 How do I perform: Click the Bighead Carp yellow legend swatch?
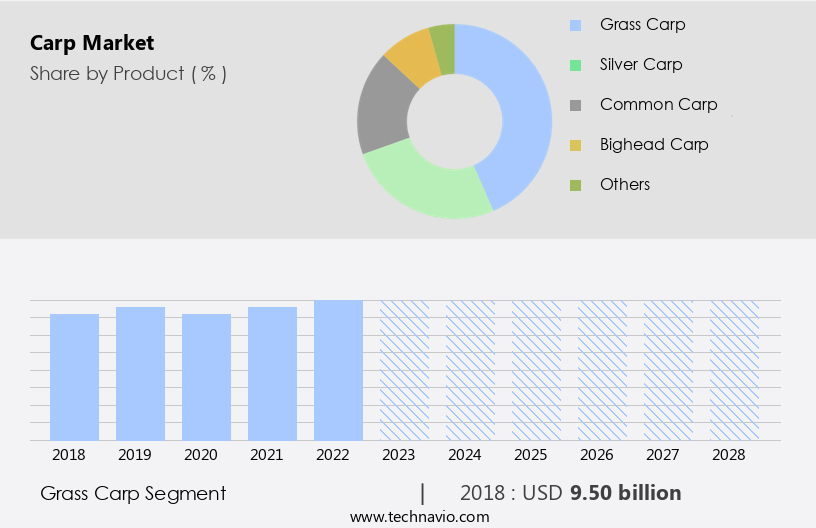[x=575, y=145]
